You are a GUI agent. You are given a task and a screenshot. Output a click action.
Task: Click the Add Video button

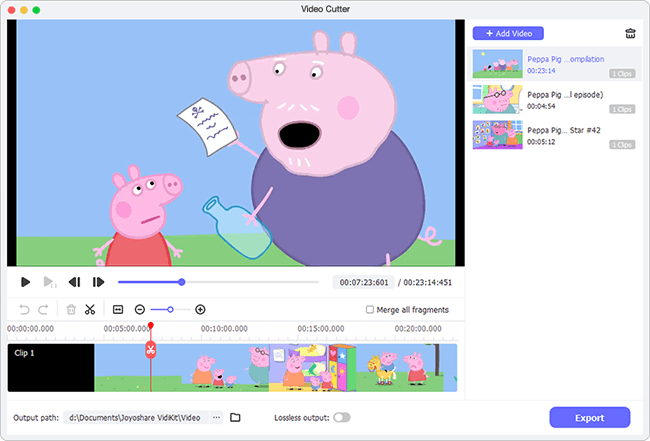click(508, 34)
